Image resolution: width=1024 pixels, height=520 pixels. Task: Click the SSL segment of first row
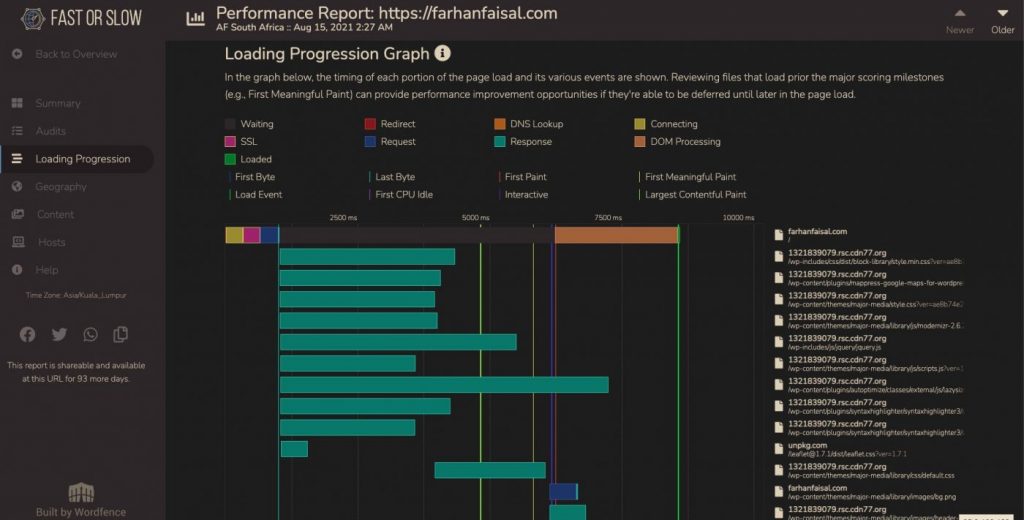[252, 235]
